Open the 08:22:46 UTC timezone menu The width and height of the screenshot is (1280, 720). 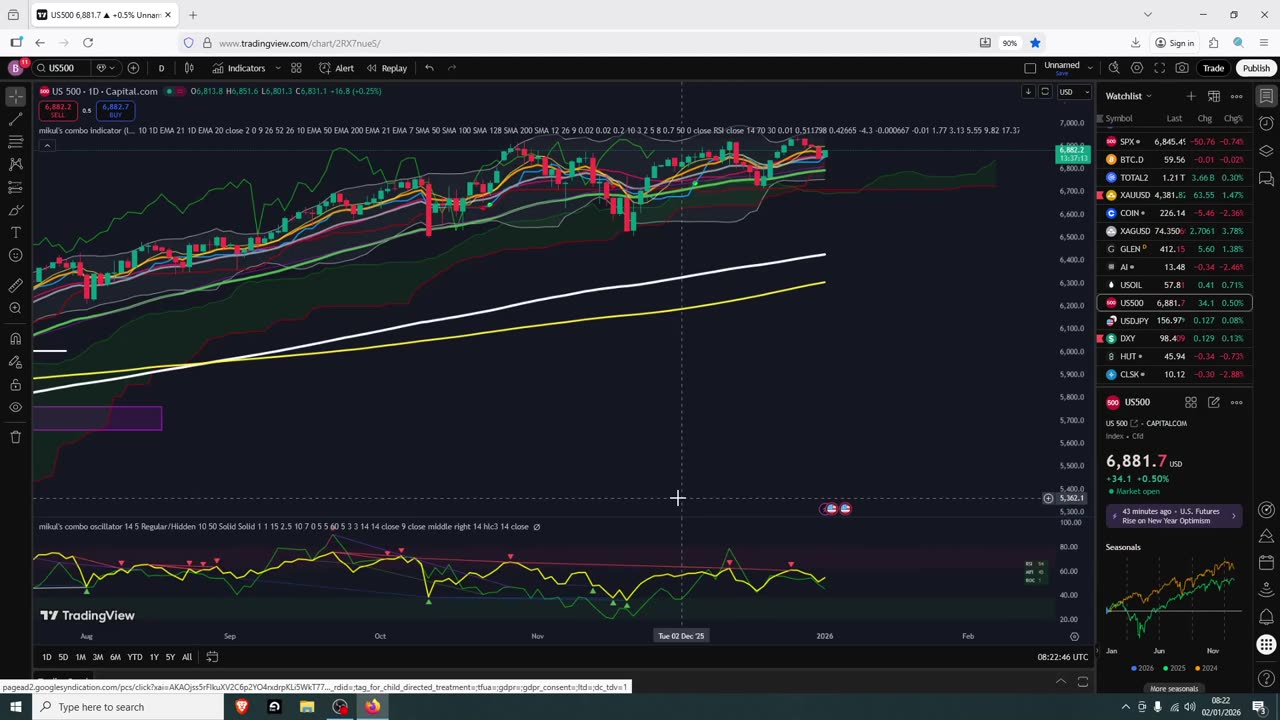pos(1063,657)
